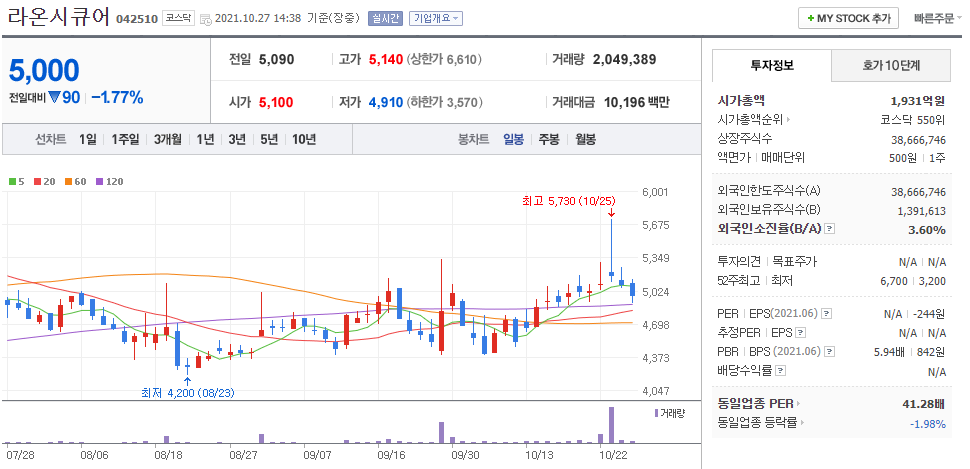Click the green plus MY STOCK 추가 button
The image size is (970, 469).
pos(848,19)
